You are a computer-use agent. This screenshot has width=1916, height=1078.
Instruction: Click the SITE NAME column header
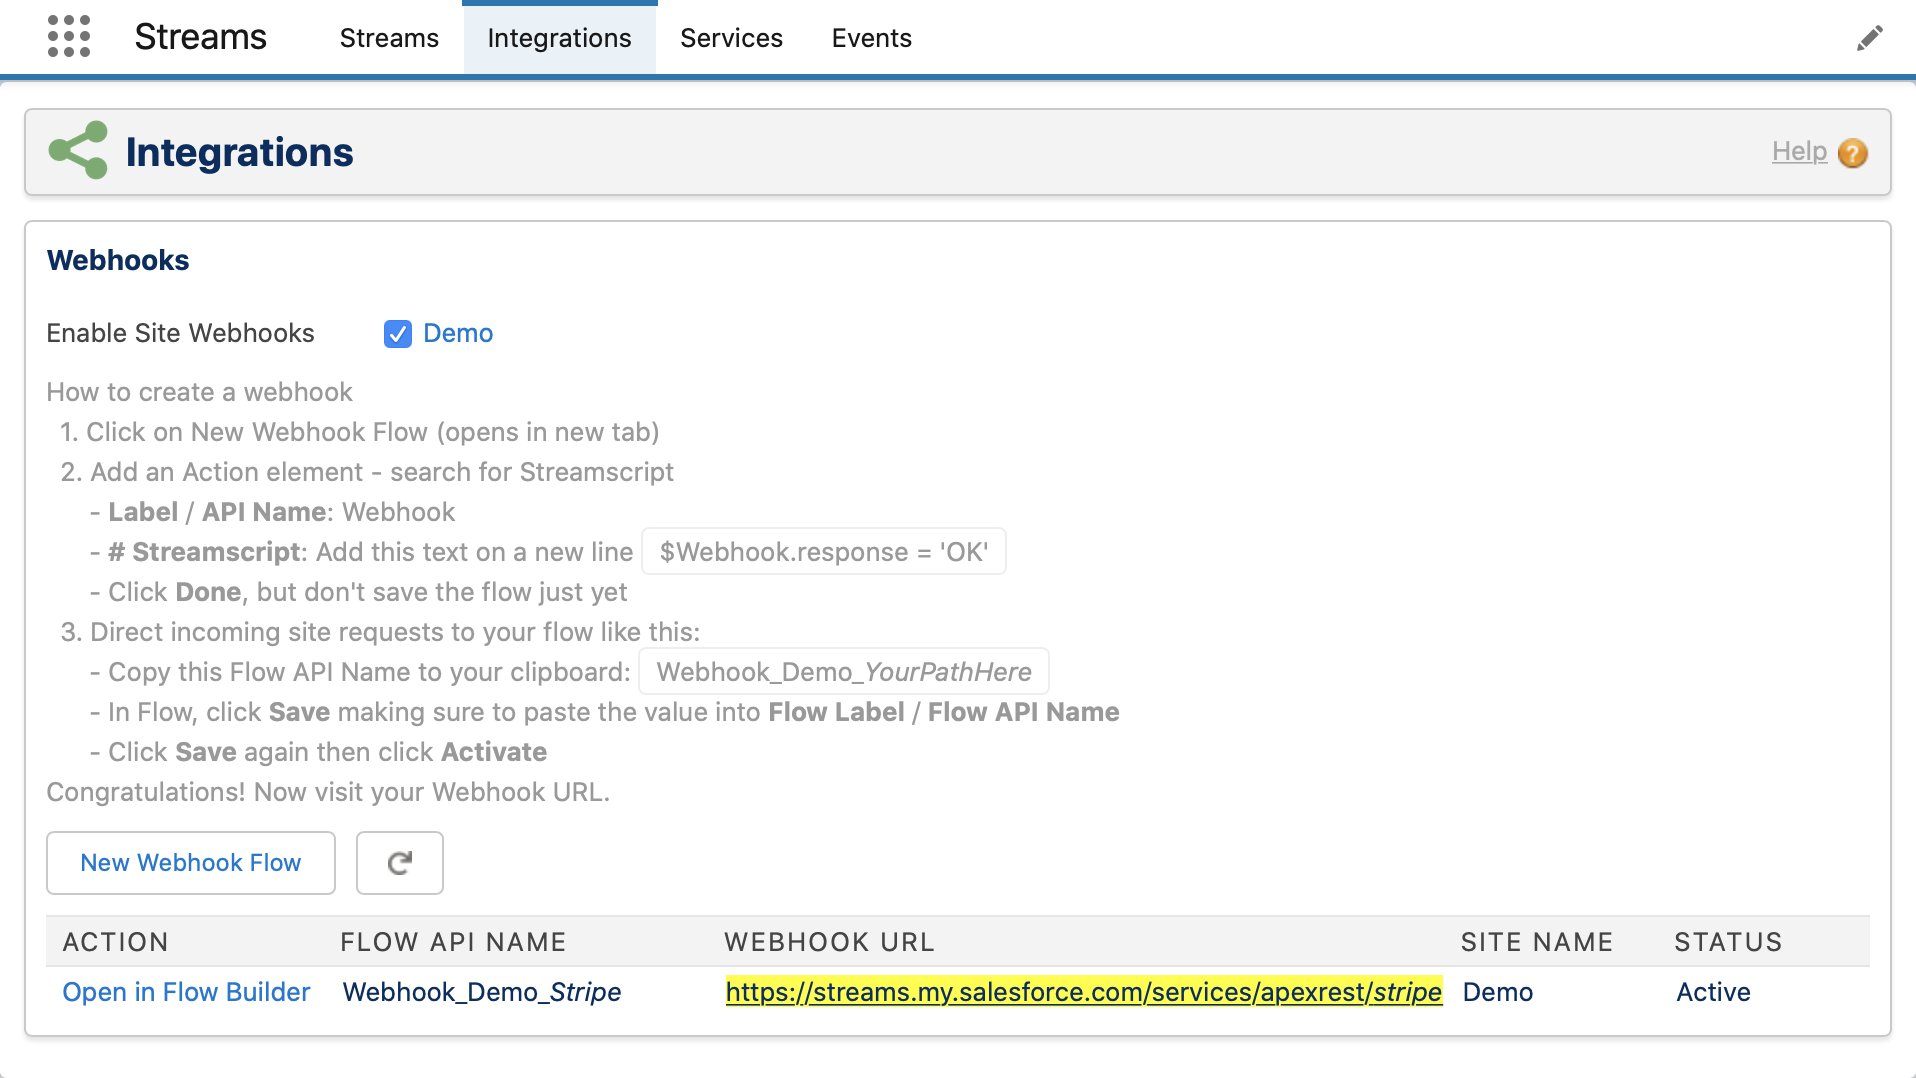(x=1537, y=942)
